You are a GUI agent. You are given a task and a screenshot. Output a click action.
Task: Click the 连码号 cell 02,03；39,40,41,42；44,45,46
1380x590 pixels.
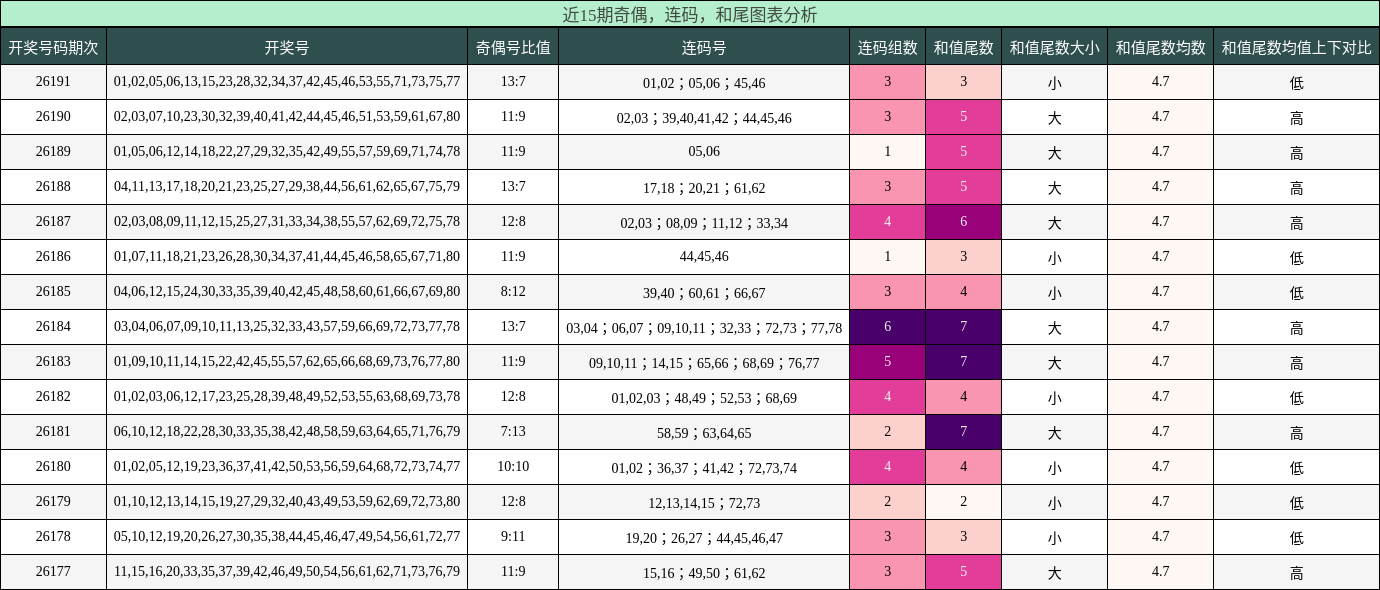click(x=704, y=118)
